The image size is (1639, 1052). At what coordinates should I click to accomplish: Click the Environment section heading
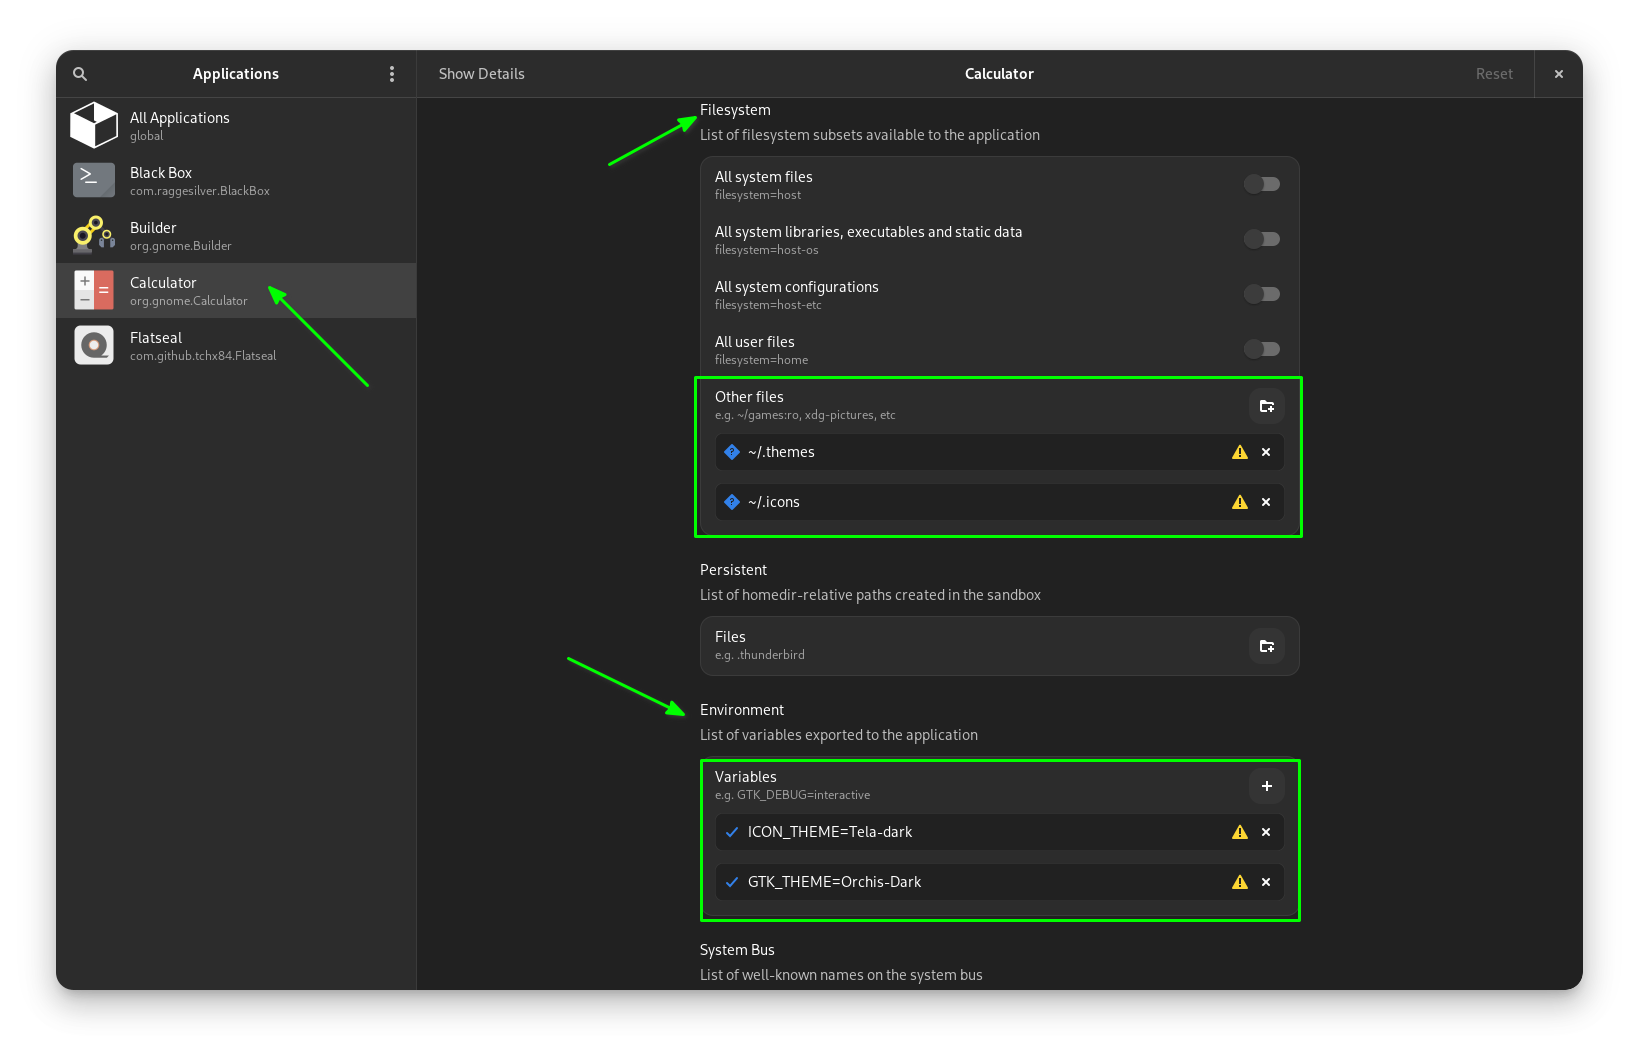pyautogui.click(x=742, y=710)
